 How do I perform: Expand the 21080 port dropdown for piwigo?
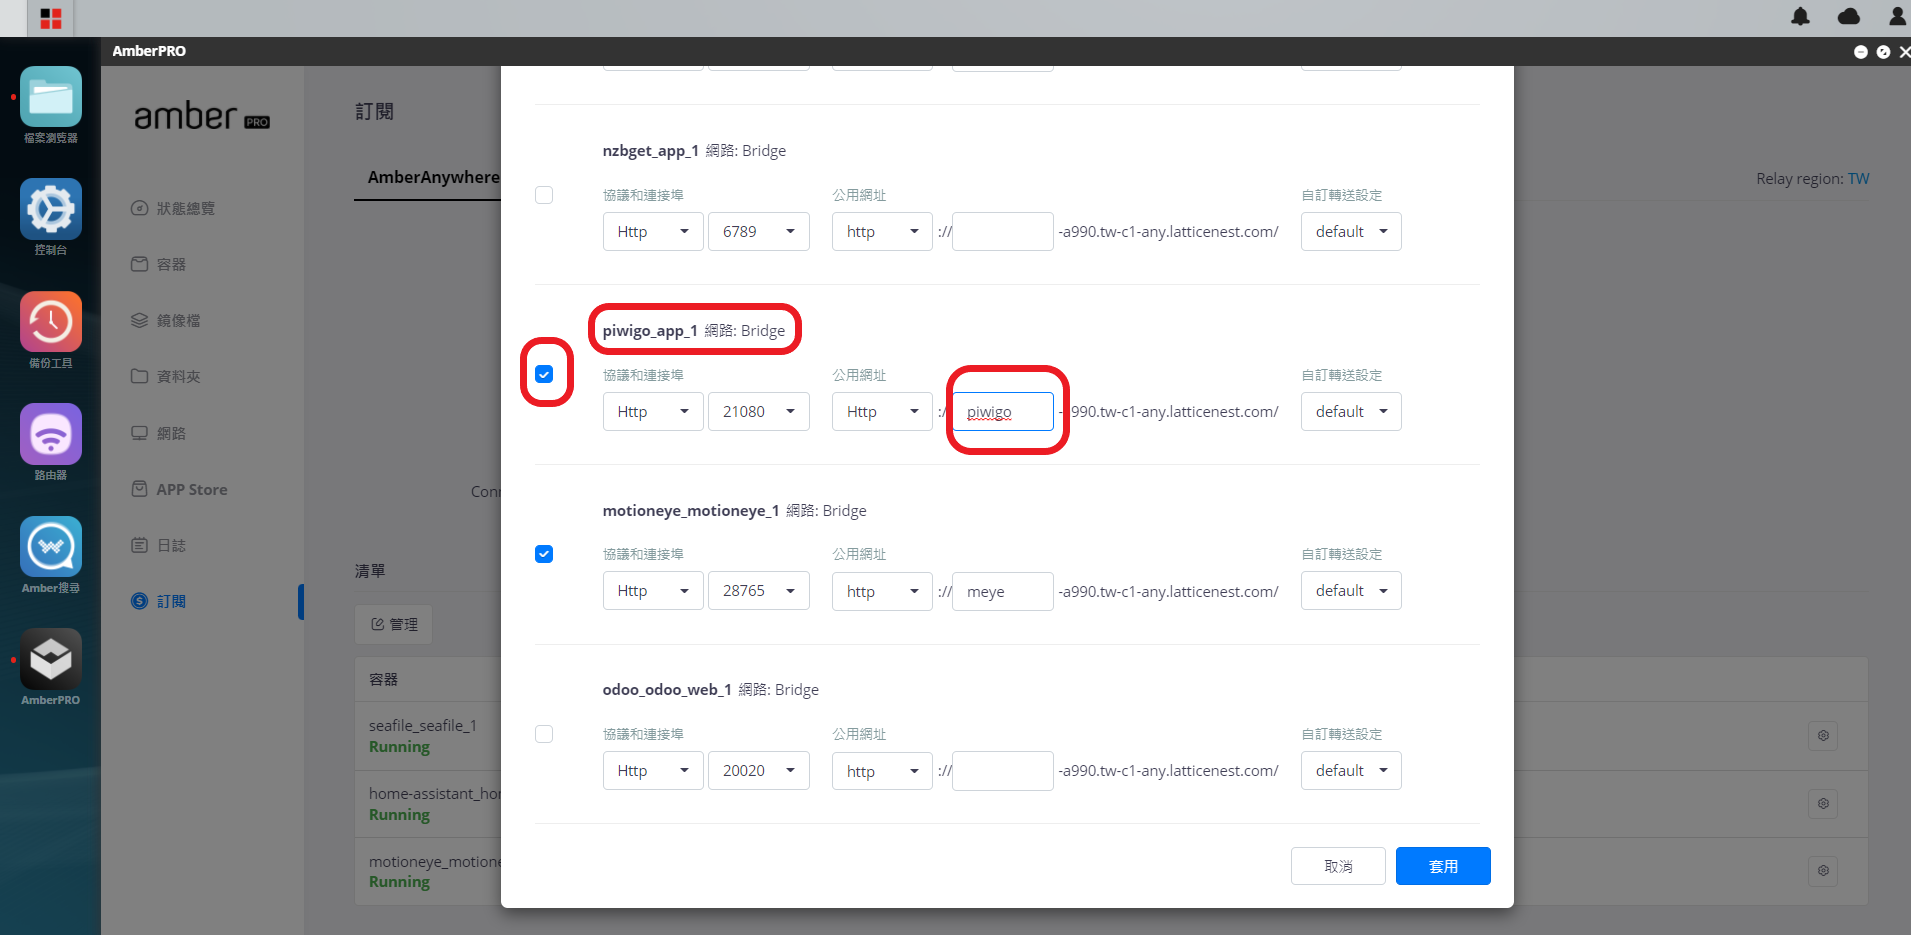[x=759, y=411]
